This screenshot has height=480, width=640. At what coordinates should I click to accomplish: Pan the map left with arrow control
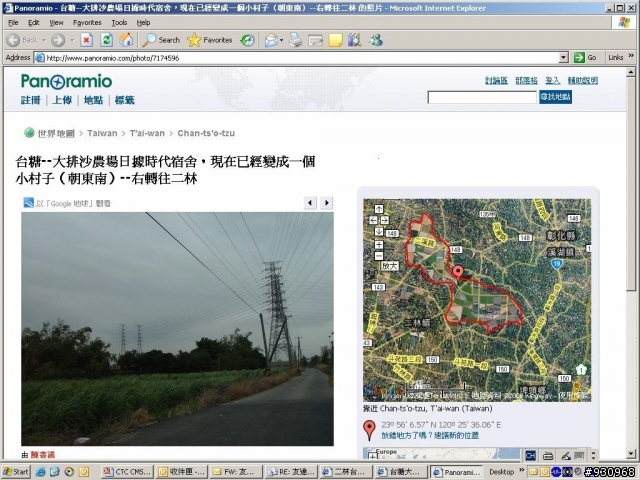[373, 220]
